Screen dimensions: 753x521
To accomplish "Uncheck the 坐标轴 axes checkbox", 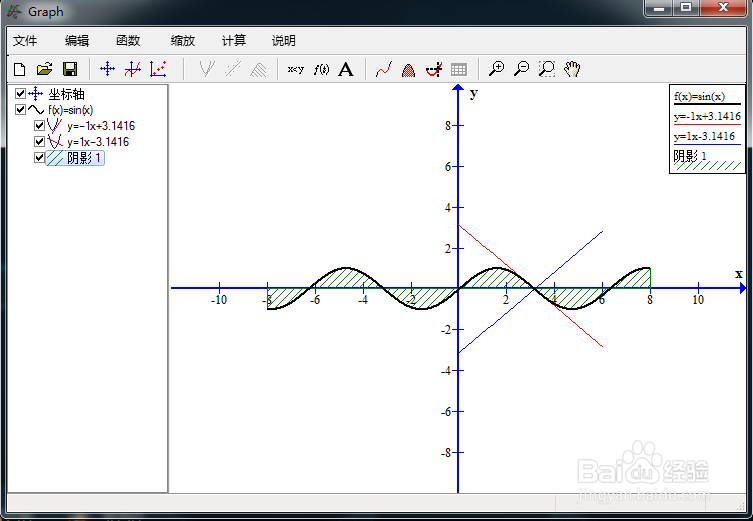I will point(20,93).
